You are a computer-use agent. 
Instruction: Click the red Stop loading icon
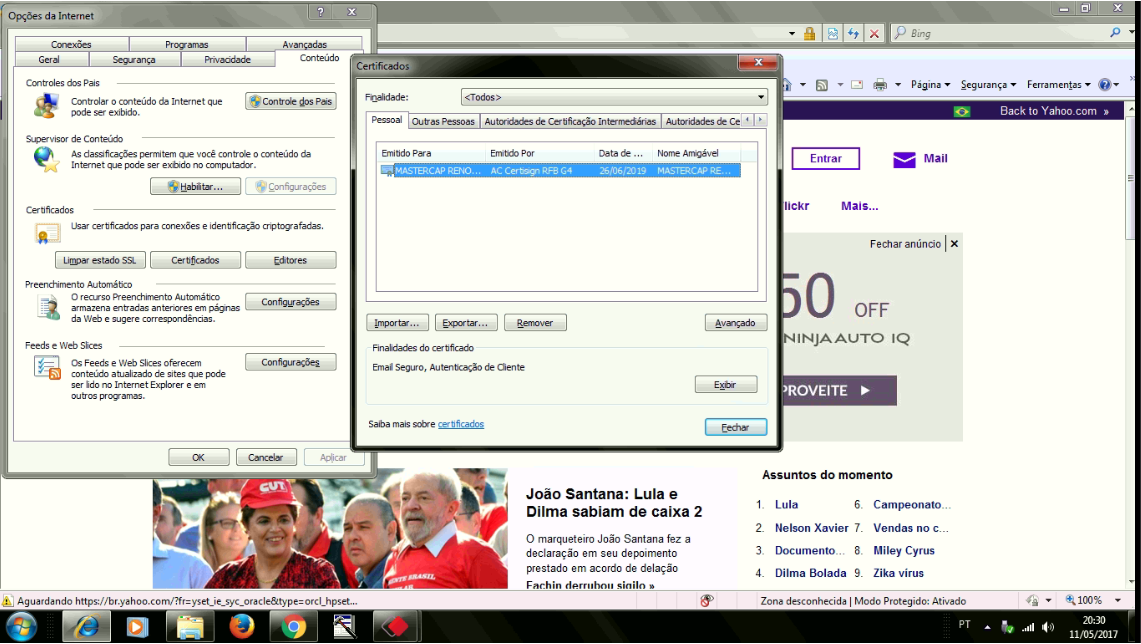tap(874, 33)
